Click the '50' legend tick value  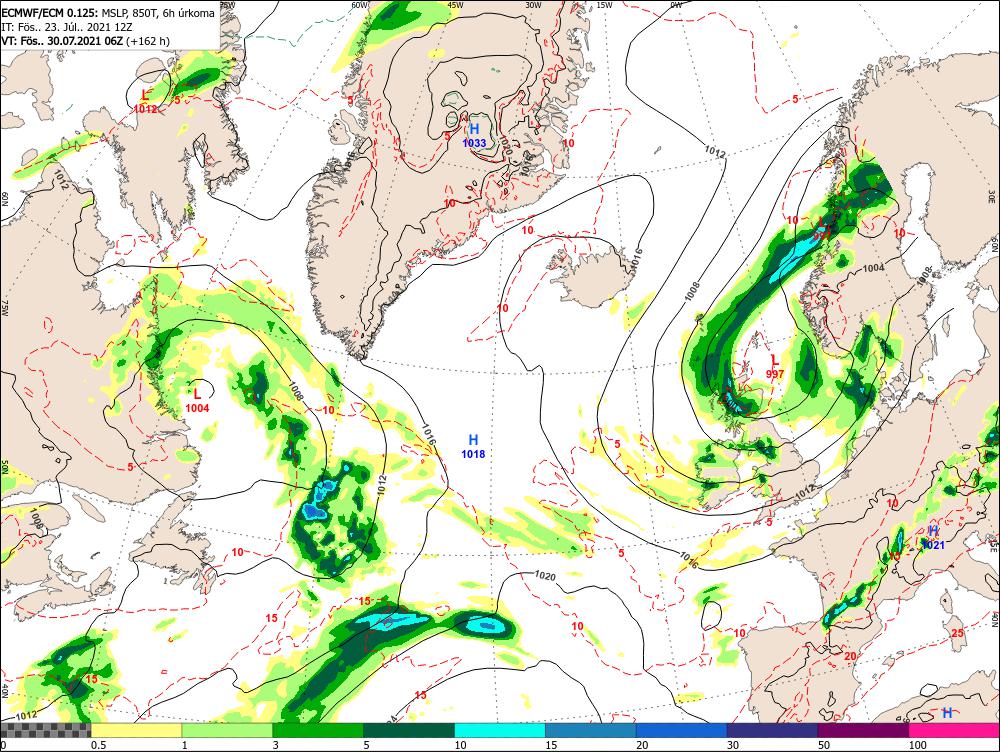(824, 745)
